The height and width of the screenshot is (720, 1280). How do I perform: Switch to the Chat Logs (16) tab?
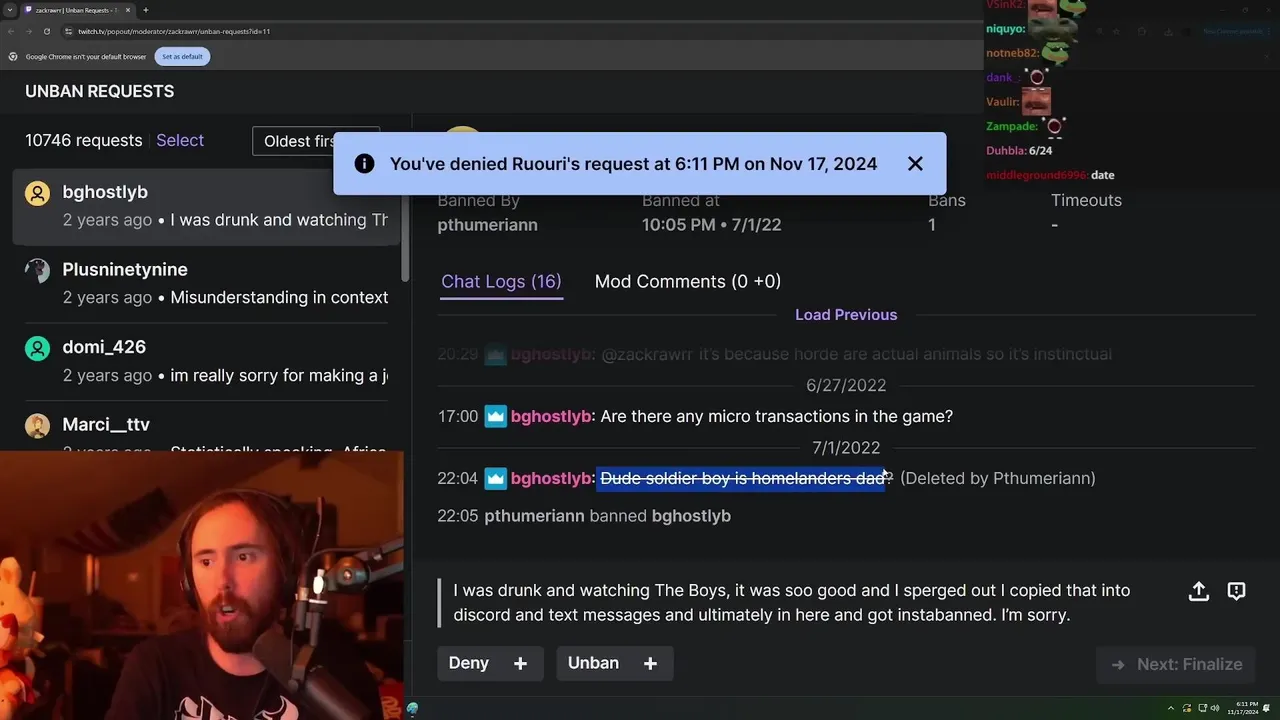click(x=501, y=282)
